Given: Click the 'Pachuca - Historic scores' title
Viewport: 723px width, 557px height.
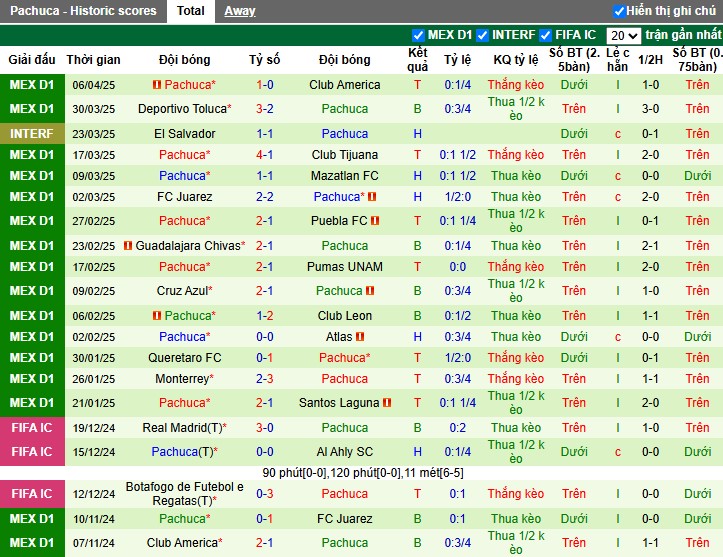Looking at the screenshot, I should (83, 11).
